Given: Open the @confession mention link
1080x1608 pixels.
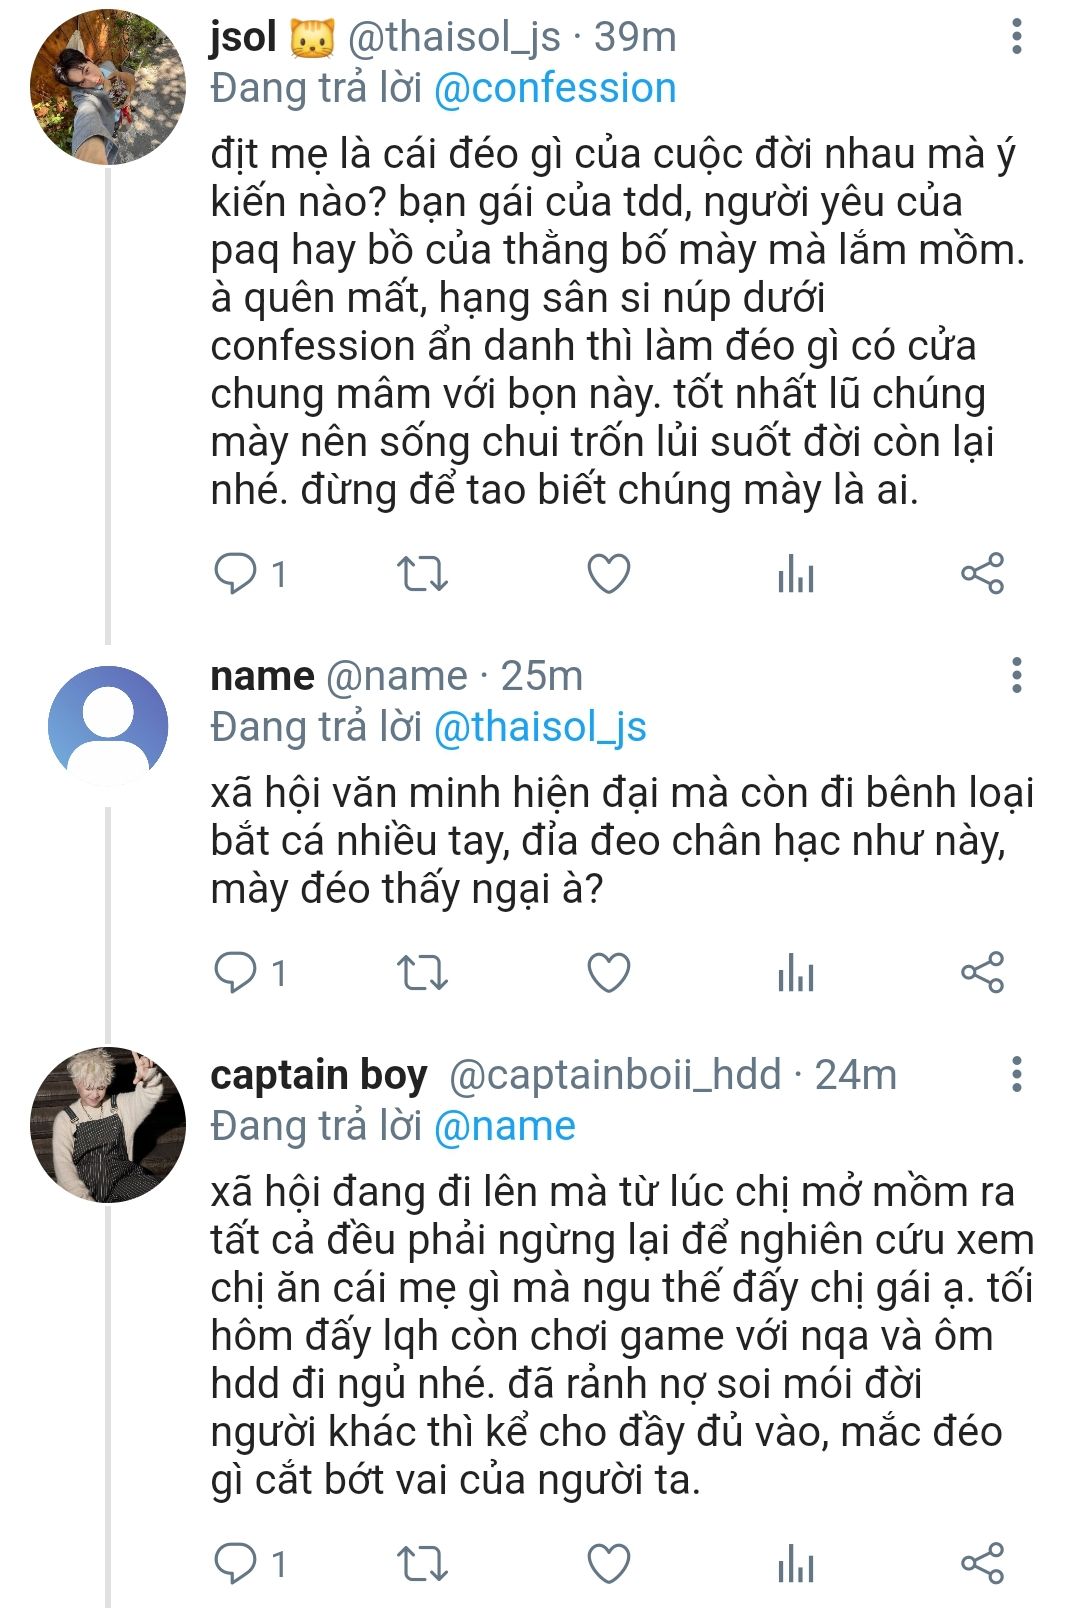Looking at the screenshot, I should [x=555, y=88].
